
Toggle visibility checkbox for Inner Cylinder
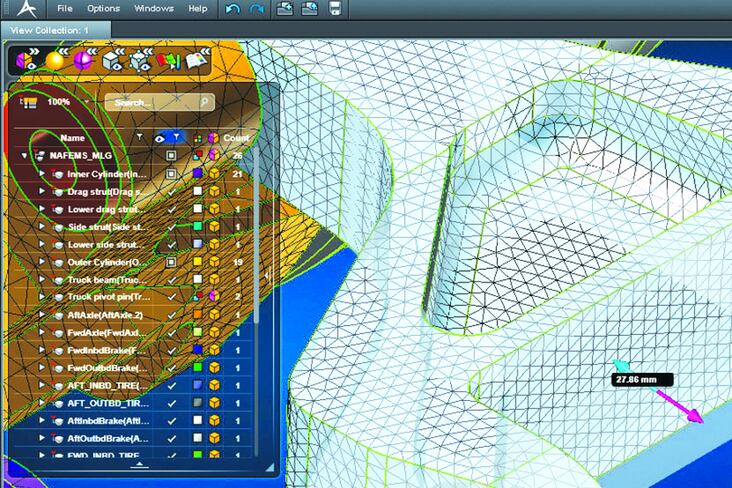coord(171,174)
